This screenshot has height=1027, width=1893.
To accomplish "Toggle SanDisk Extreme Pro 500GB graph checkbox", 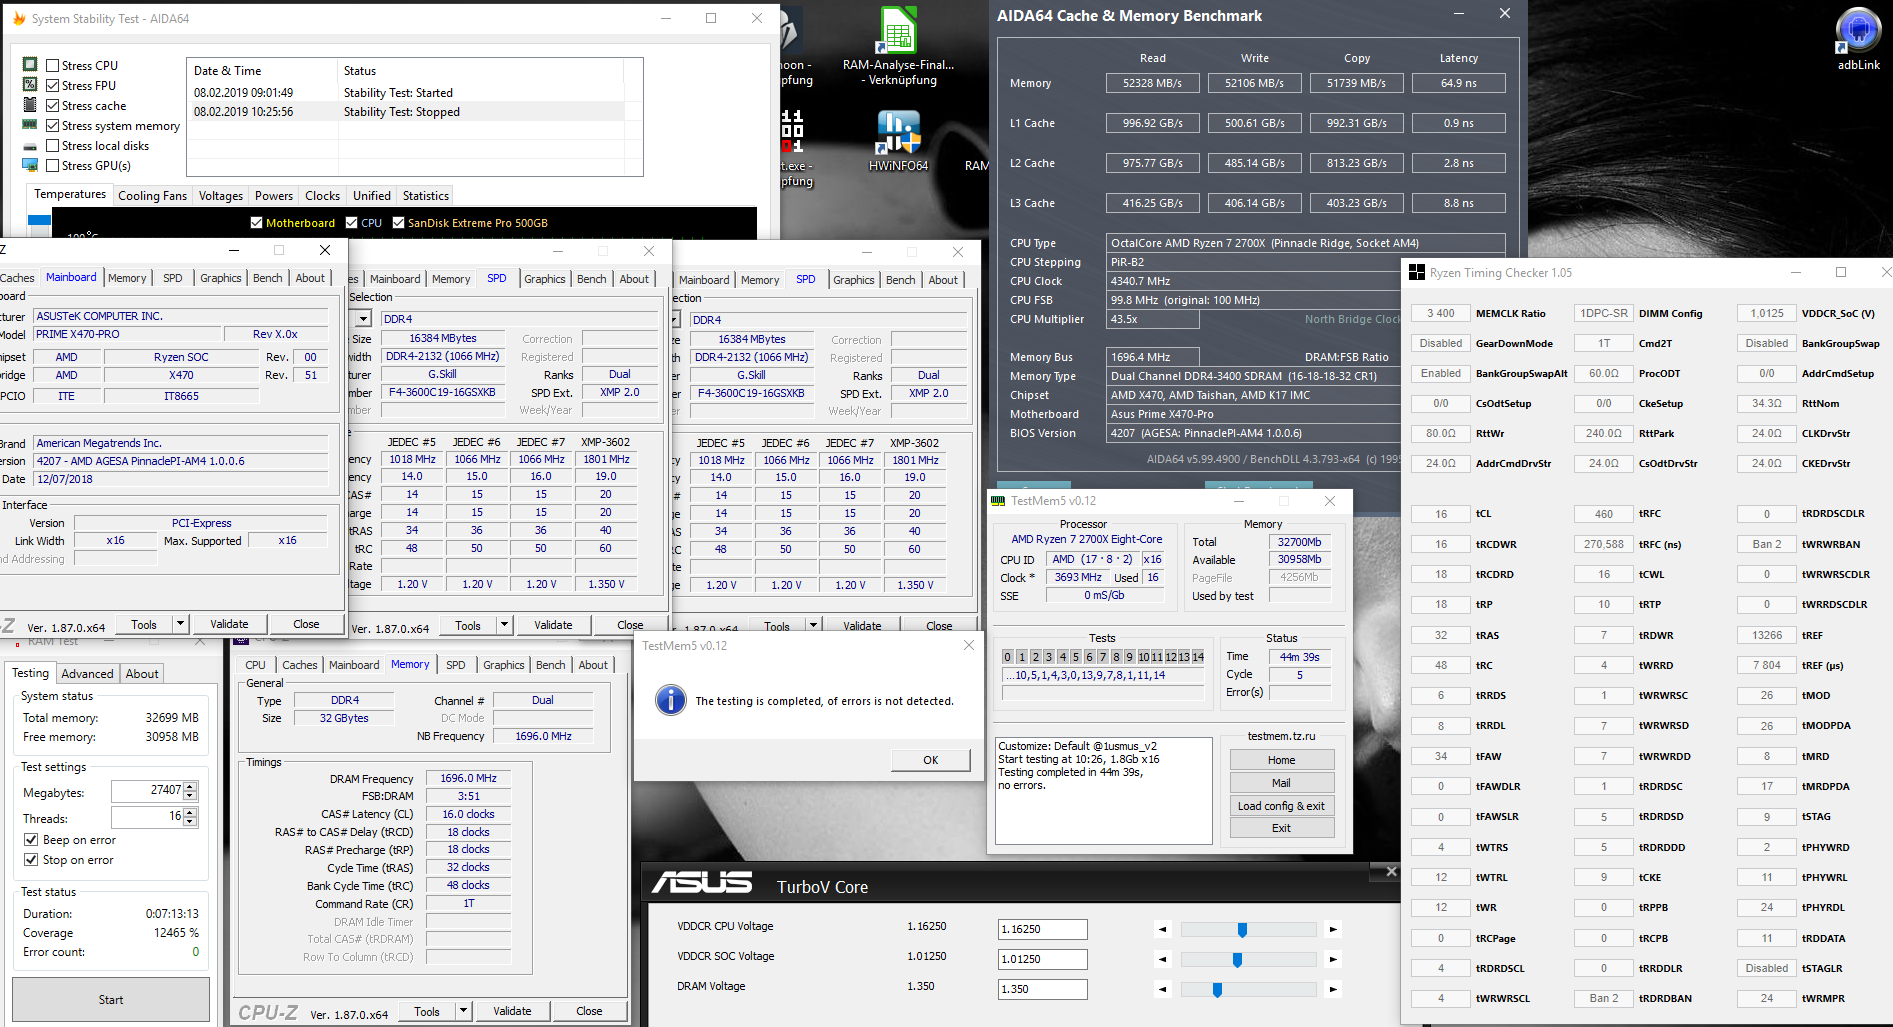I will 399,223.
